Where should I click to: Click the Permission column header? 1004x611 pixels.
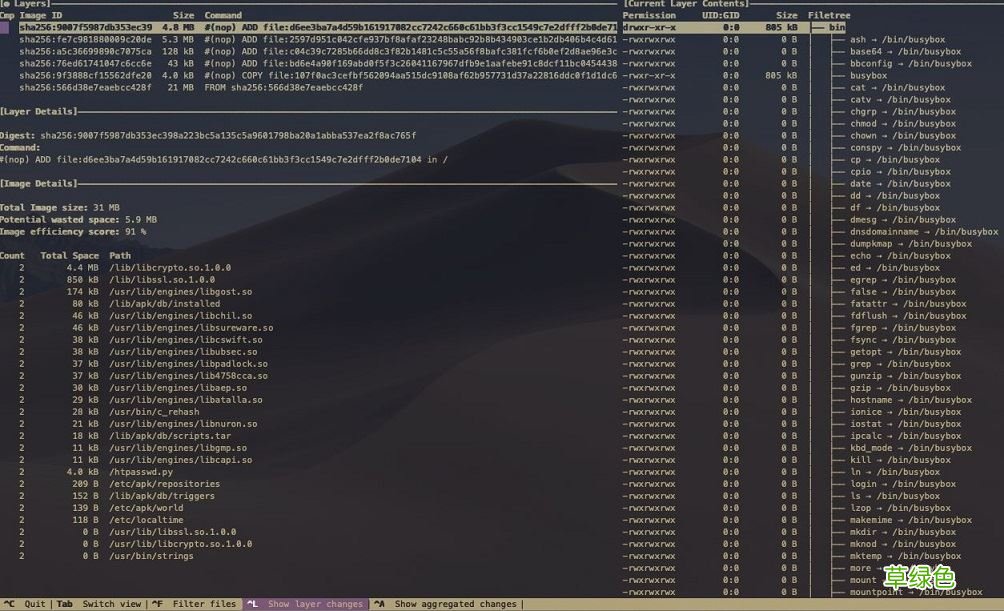point(649,15)
